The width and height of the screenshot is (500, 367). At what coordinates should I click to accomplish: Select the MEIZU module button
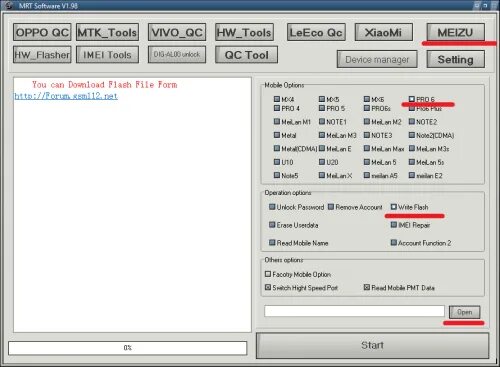pos(455,32)
